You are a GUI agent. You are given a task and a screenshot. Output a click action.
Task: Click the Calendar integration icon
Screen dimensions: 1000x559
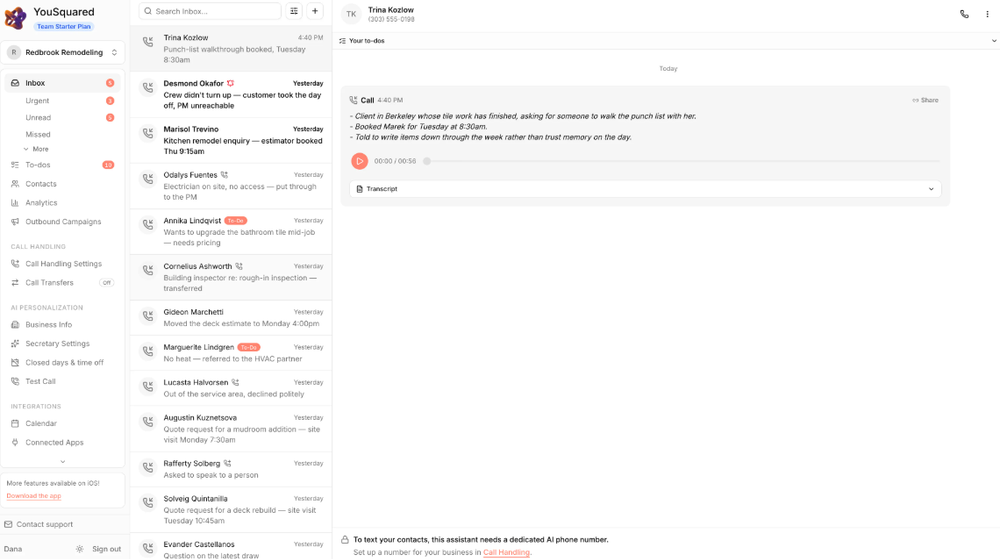point(15,423)
